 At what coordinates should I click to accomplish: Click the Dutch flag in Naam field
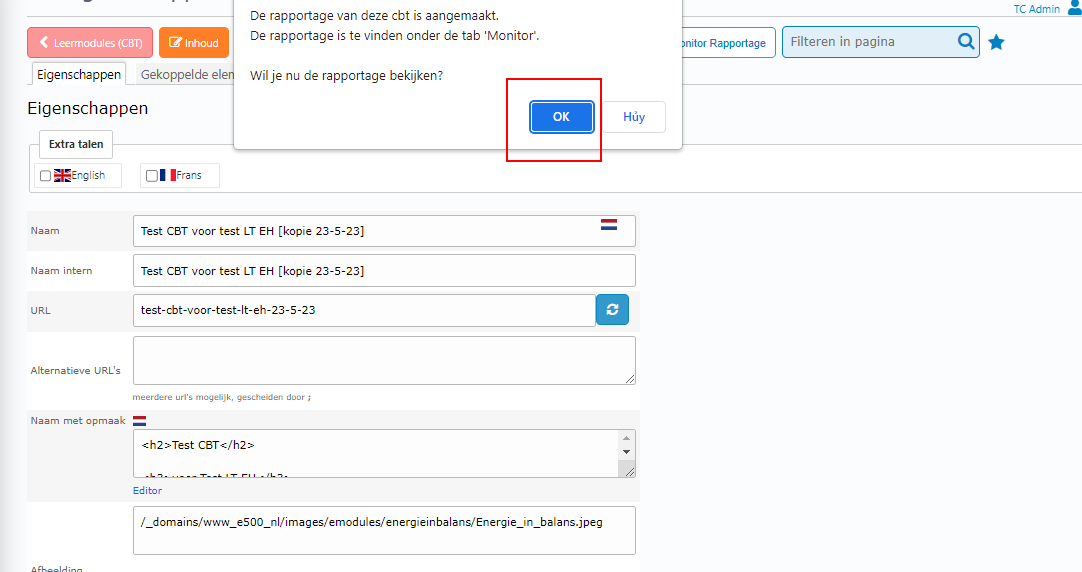coord(609,225)
